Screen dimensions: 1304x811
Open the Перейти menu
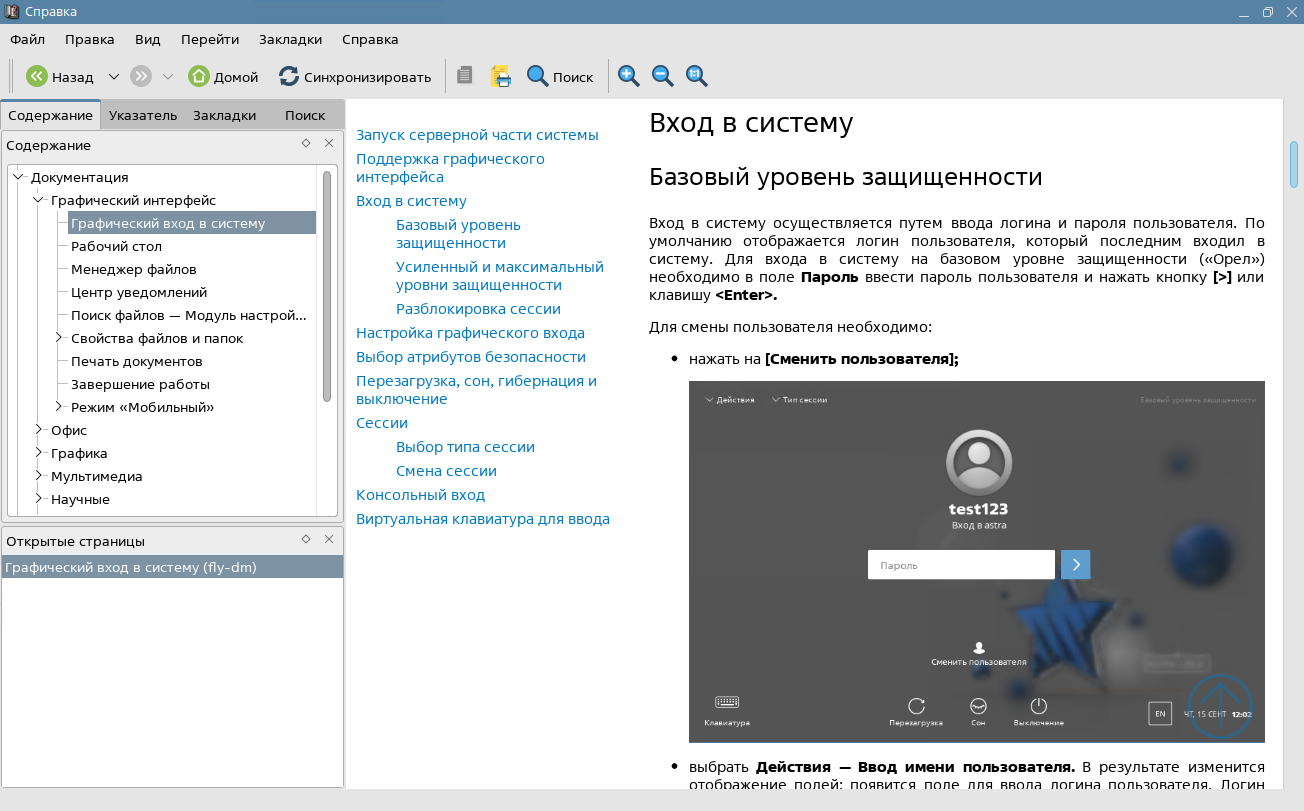pos(210,40)
